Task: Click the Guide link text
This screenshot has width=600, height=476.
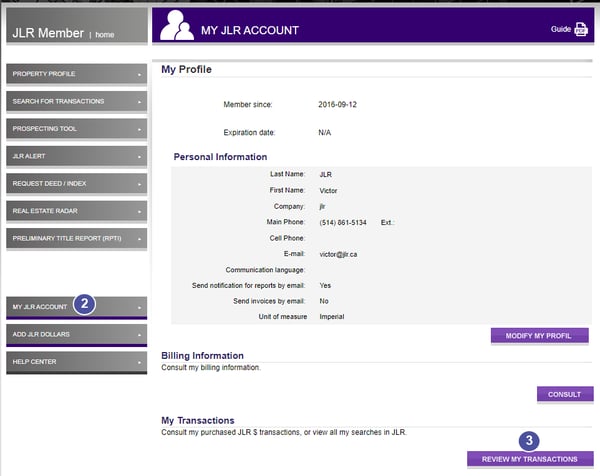Action: click(x=561, y=29)
